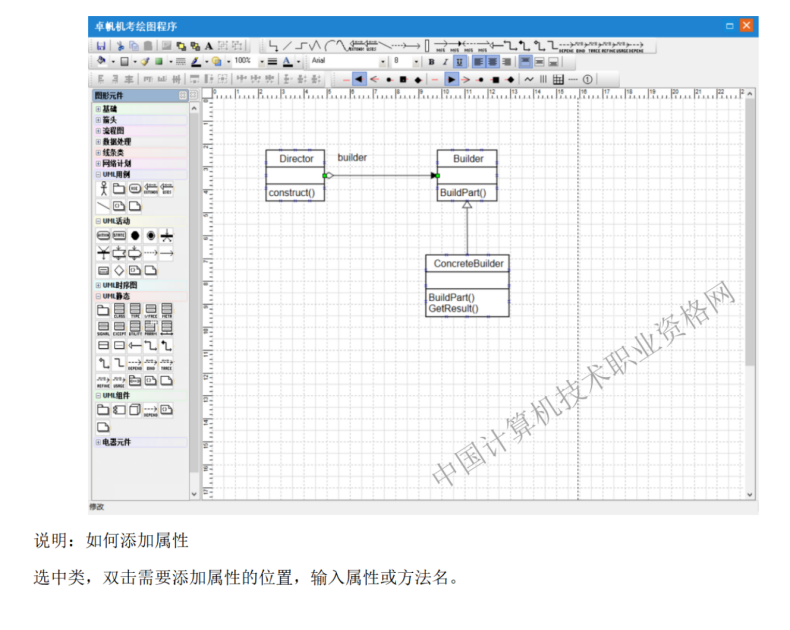This screenshot has height=630, width=790.
Task: Select the zigzag polyline tool
Action: [315, 46]
